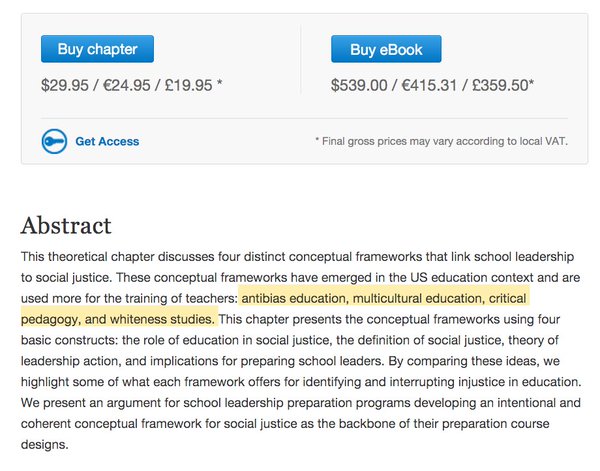Click the highlighted phrase 'antibias education'
This screenshot has height=471, width=600.
tap(294, 298)
